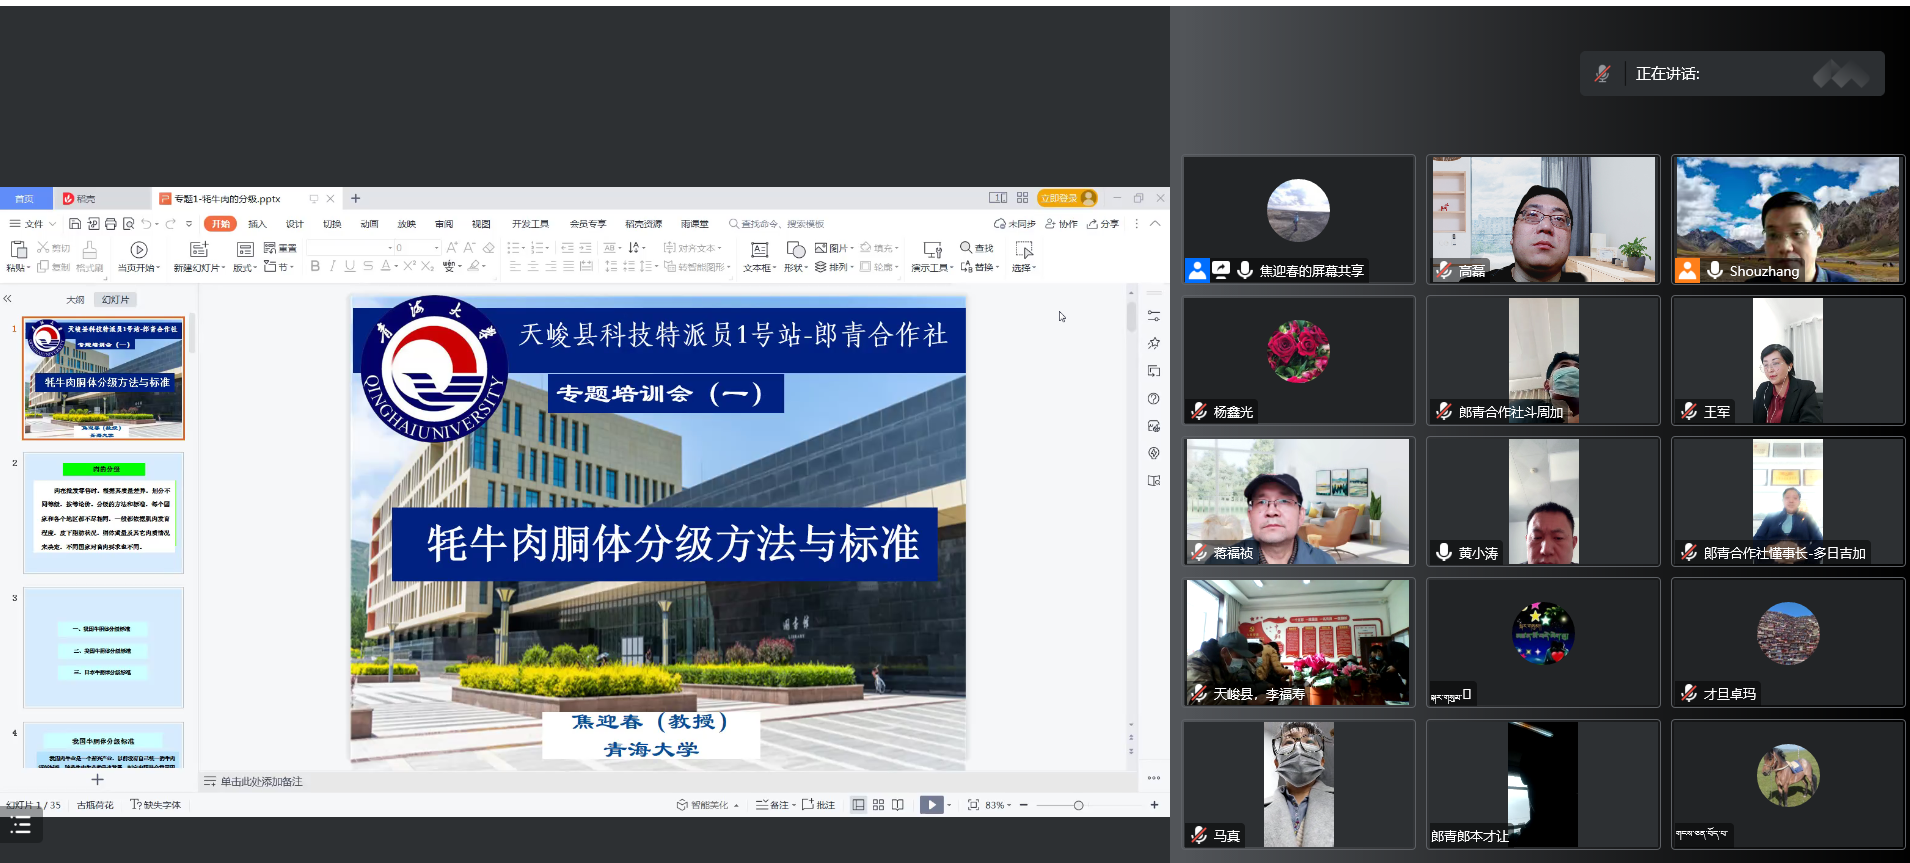This screenshot has height=863, width=1910.
Task: Click the select (选择) cursor icon
Action: [1023, 249]
